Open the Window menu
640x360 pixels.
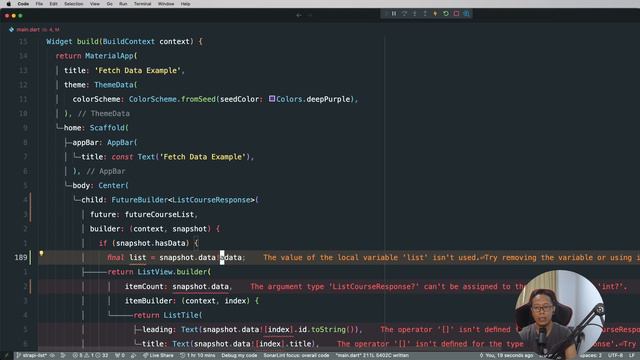(x=166, y=4)
